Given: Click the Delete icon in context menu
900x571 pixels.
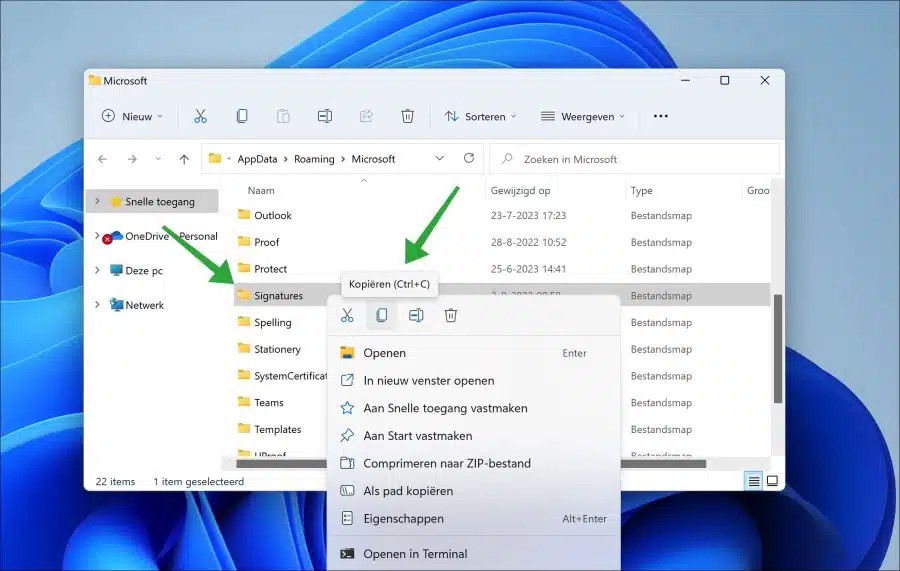Looking at the screenshot, I should [451, 315].
